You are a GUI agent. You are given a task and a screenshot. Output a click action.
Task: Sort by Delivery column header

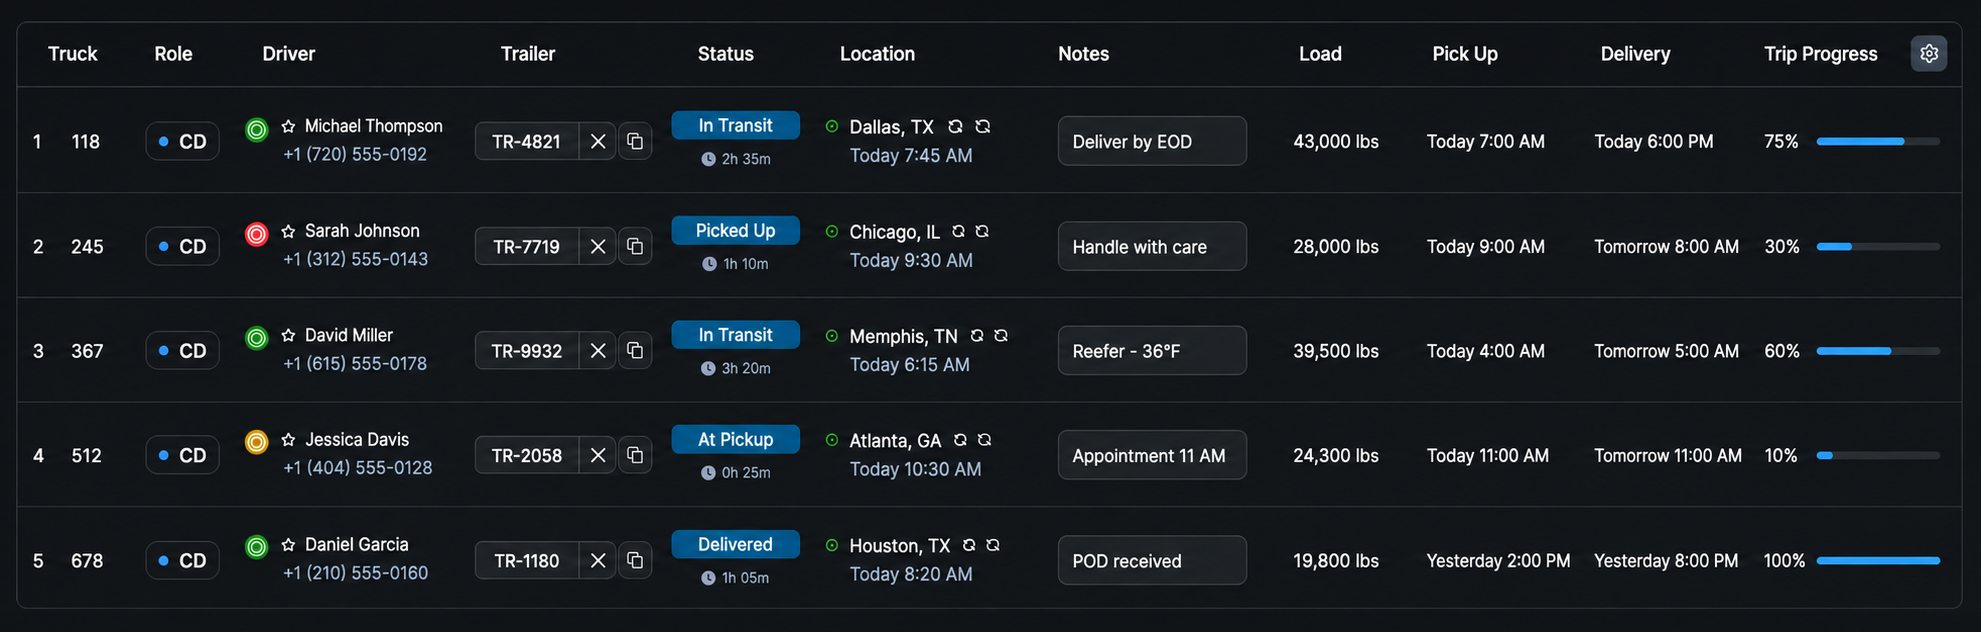point(1635,54)
